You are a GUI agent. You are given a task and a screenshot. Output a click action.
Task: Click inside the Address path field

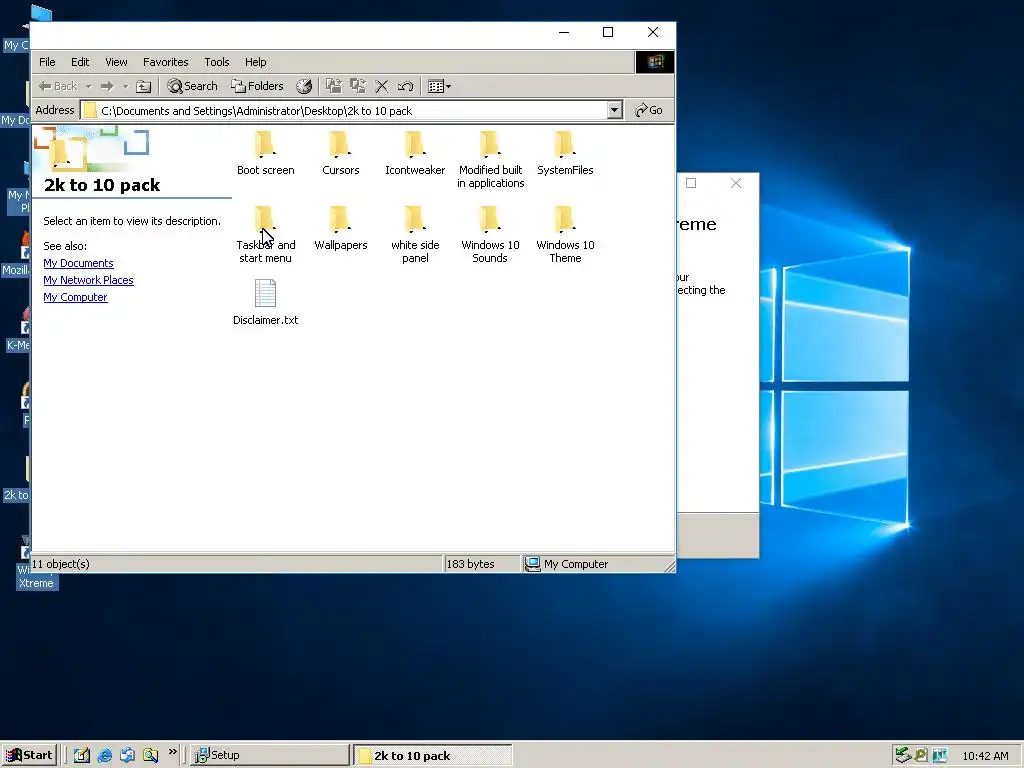[x=344, y=110]
